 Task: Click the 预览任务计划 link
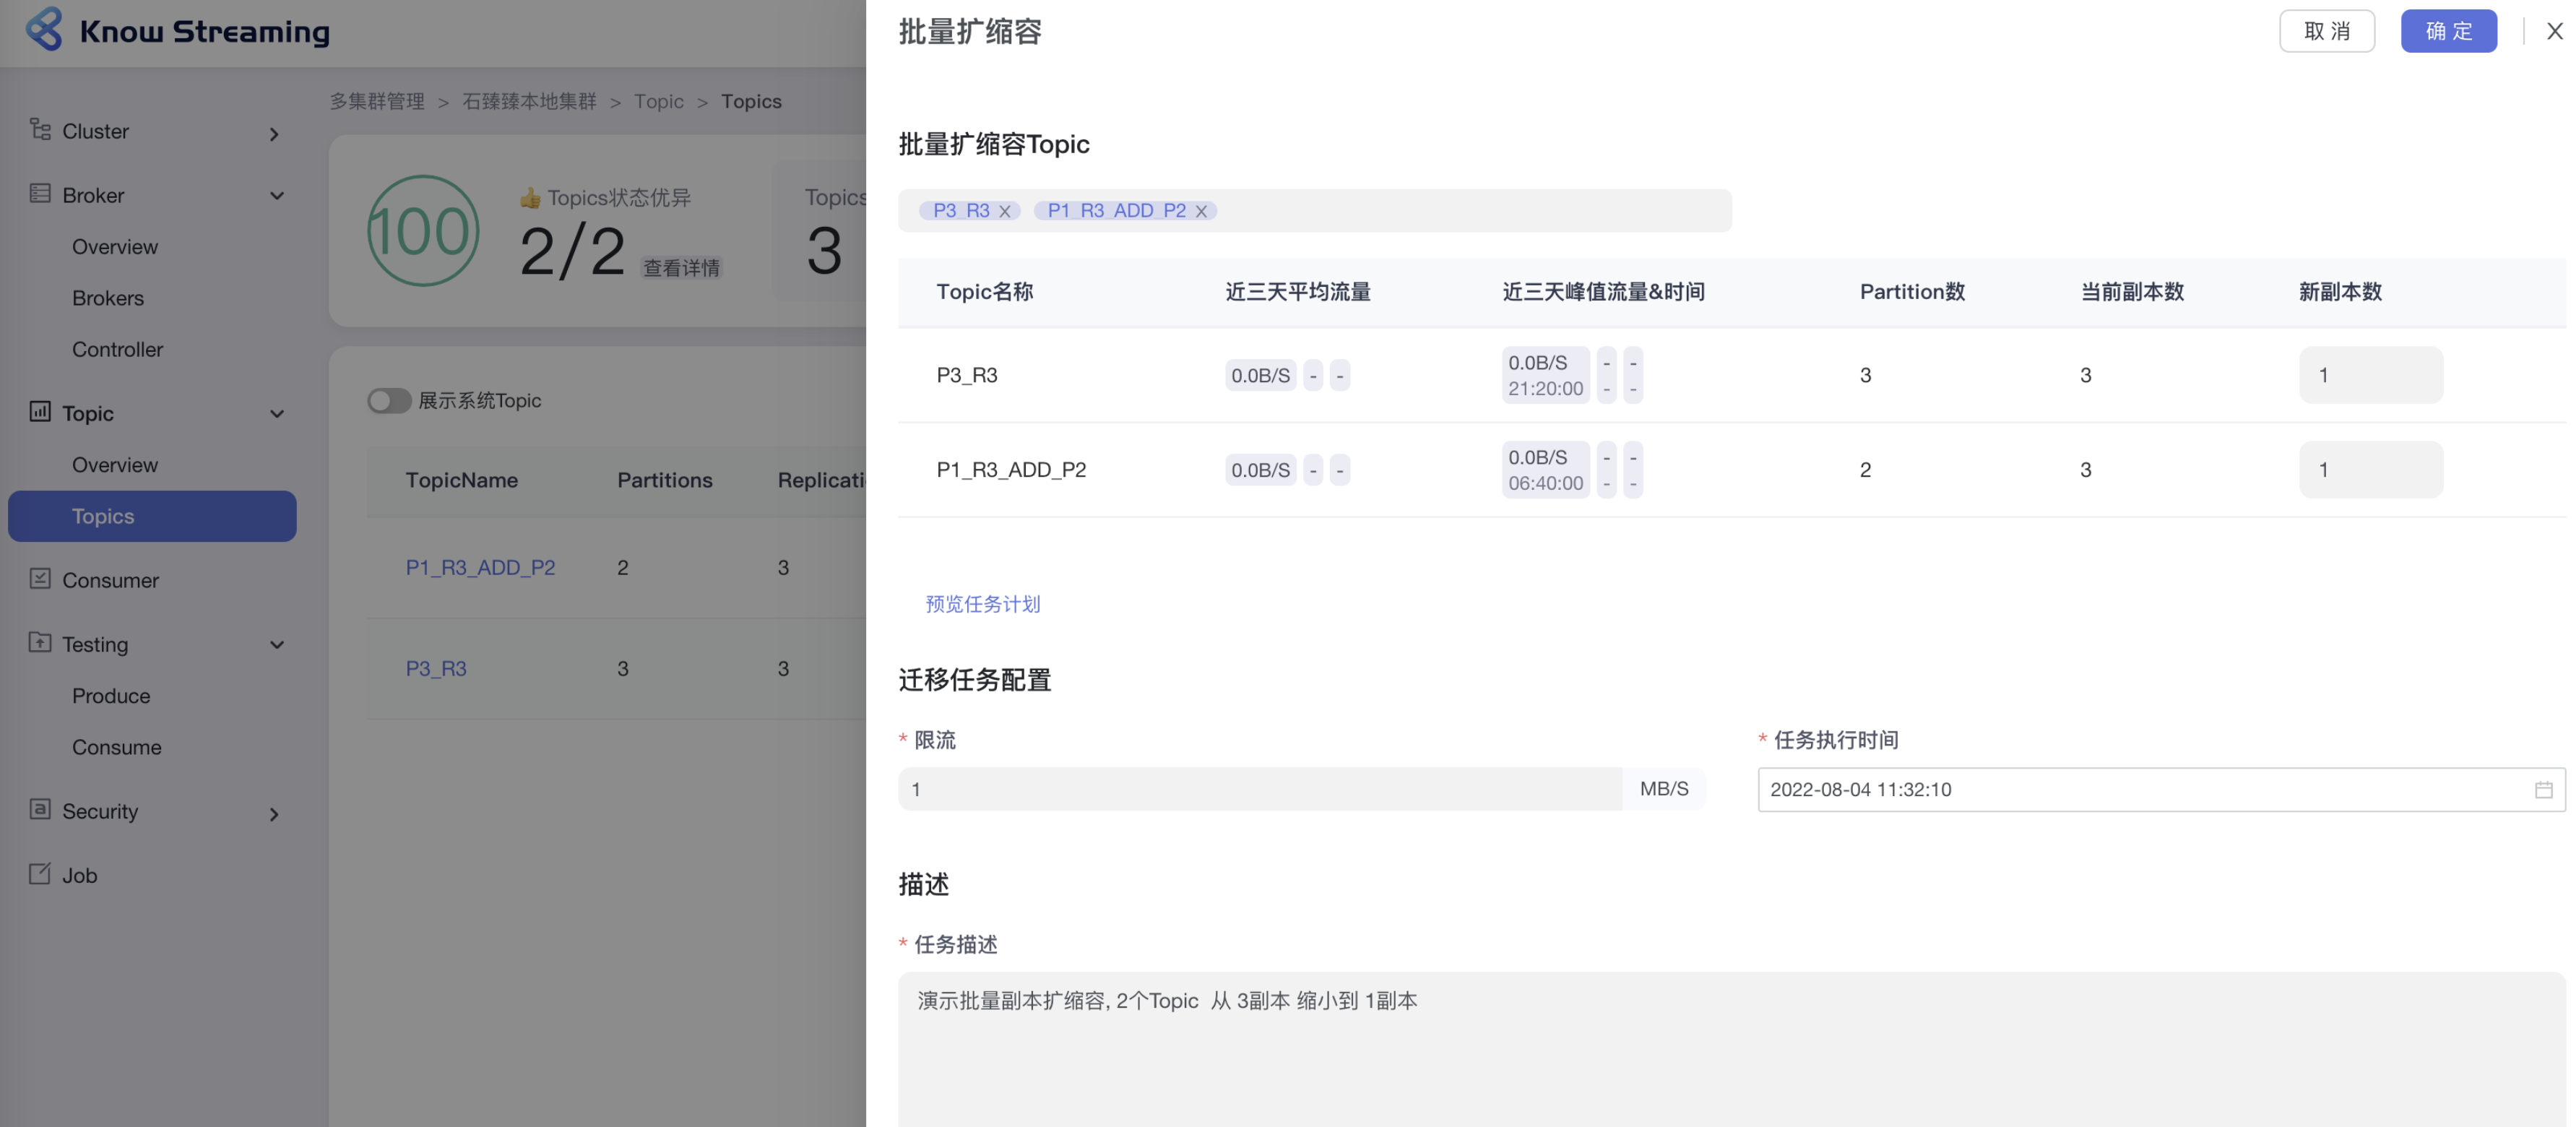coord(982,603)
